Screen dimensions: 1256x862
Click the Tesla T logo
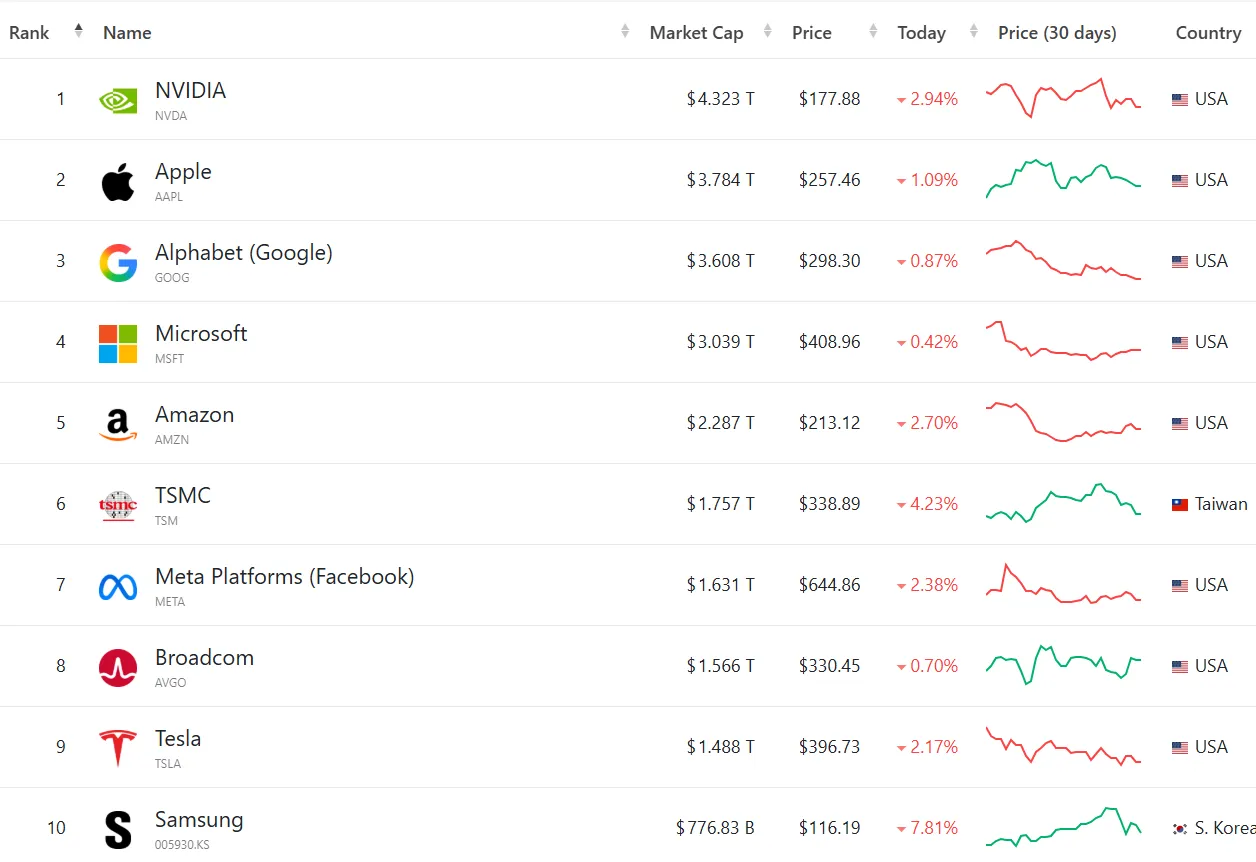pos(118,748)
